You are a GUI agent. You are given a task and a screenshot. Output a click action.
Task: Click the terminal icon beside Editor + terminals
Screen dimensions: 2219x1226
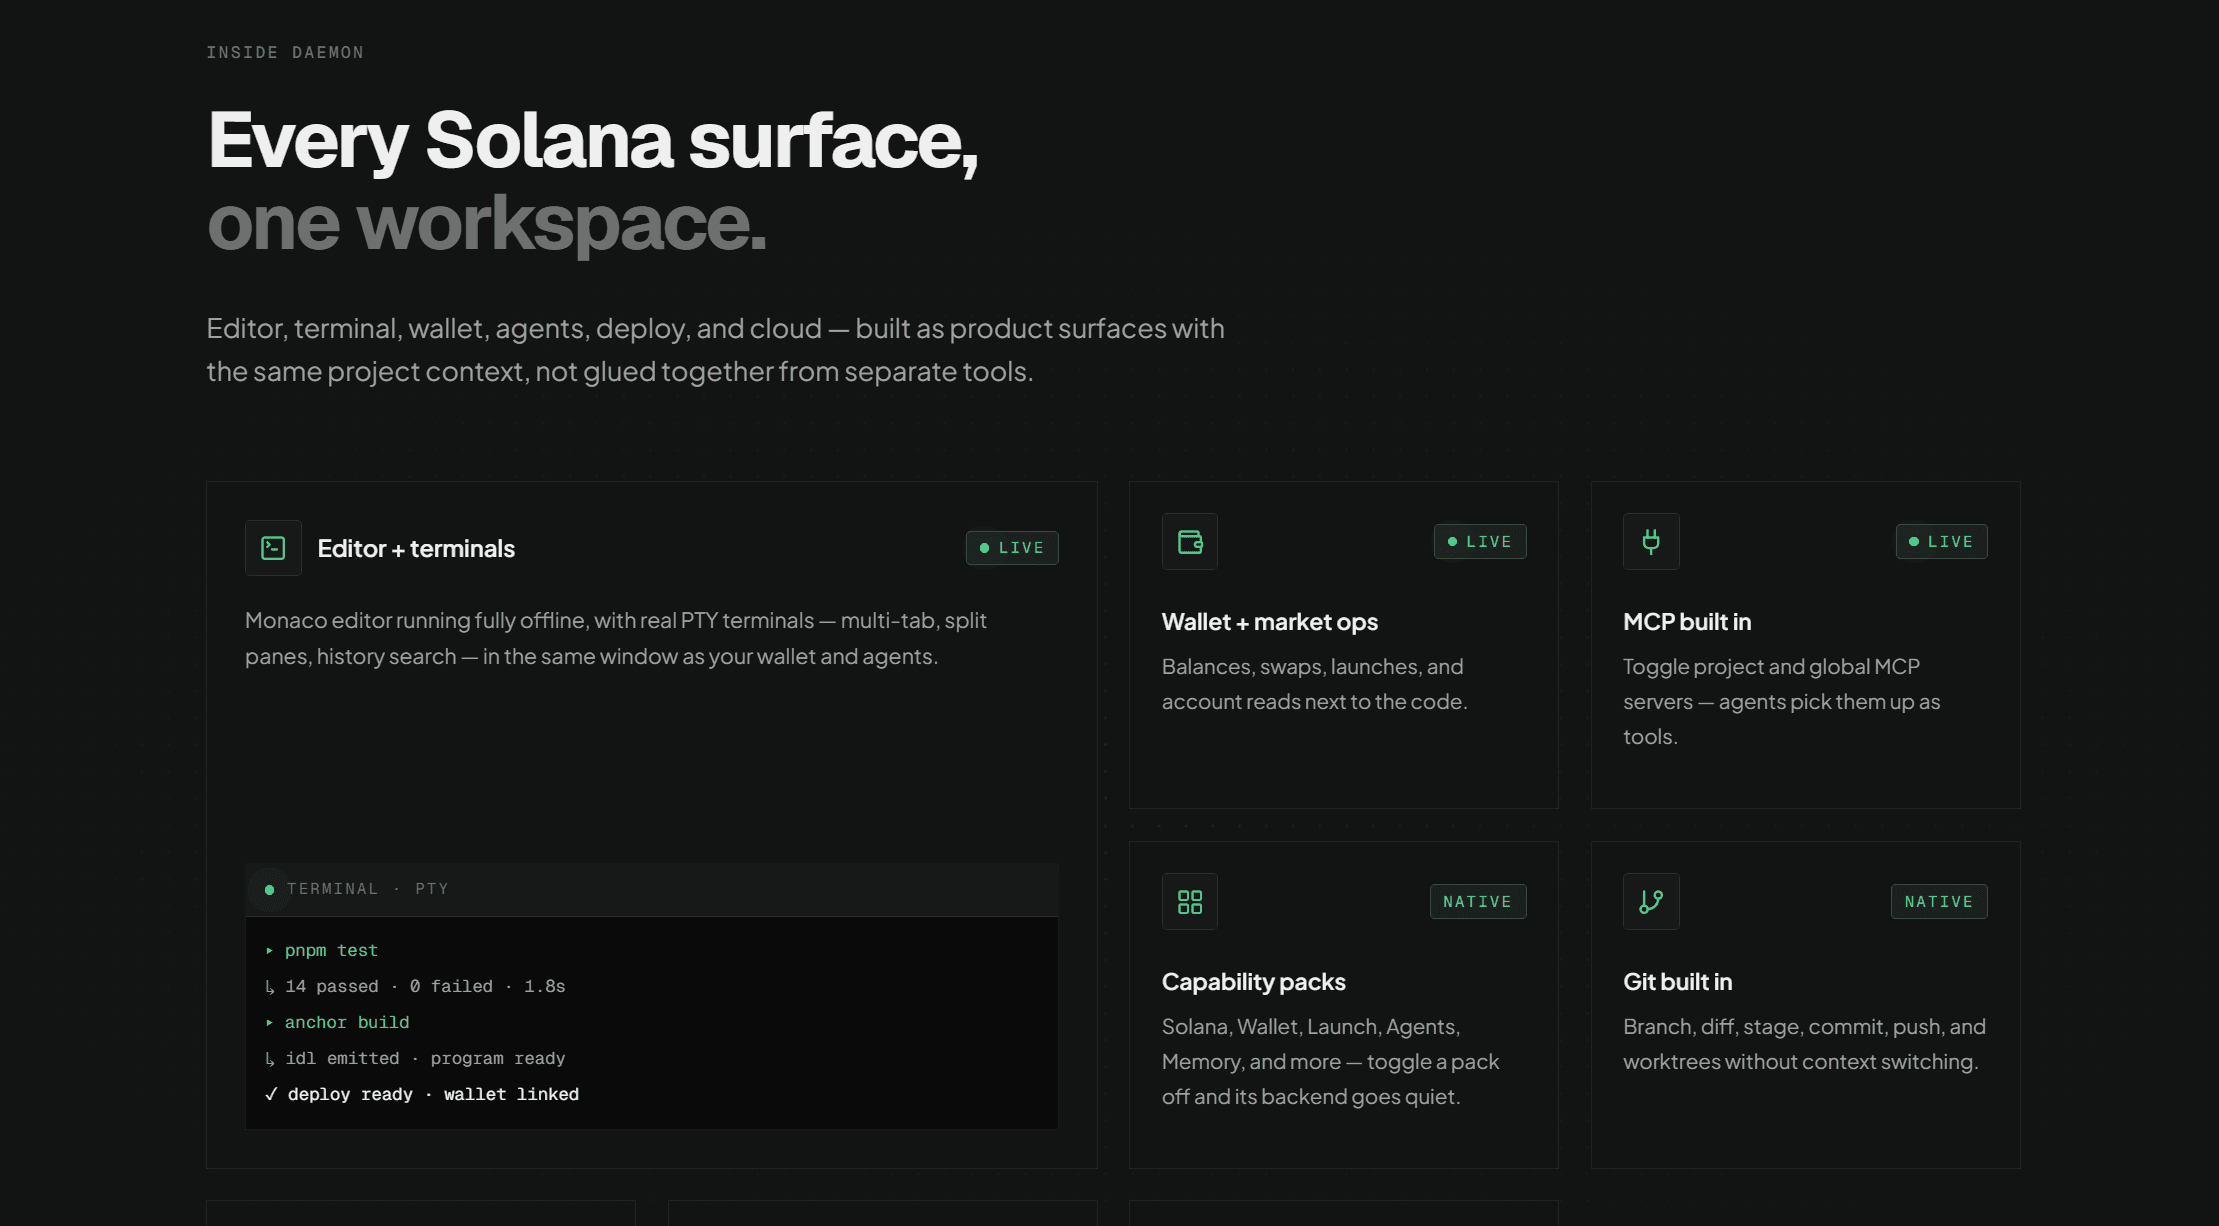pos(273,548)
